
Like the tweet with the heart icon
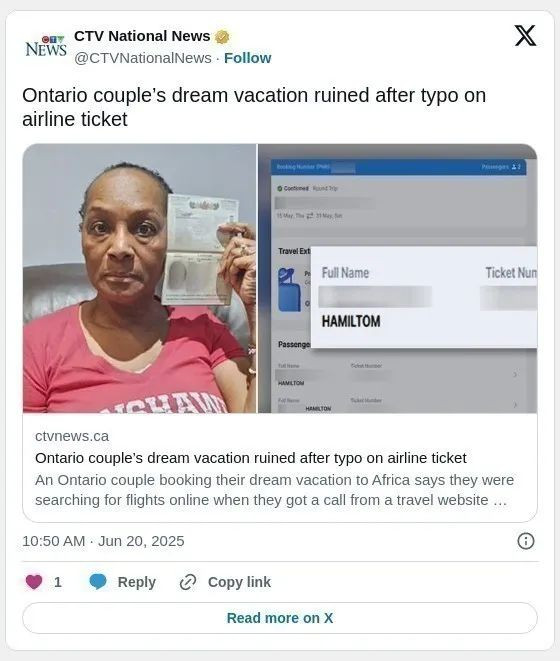click(x=34, y=582)
